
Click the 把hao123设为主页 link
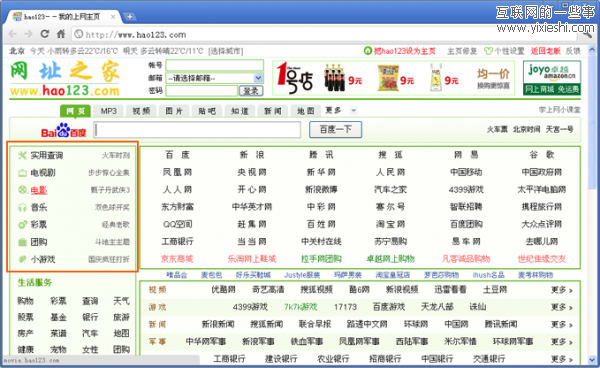(404, 51)
